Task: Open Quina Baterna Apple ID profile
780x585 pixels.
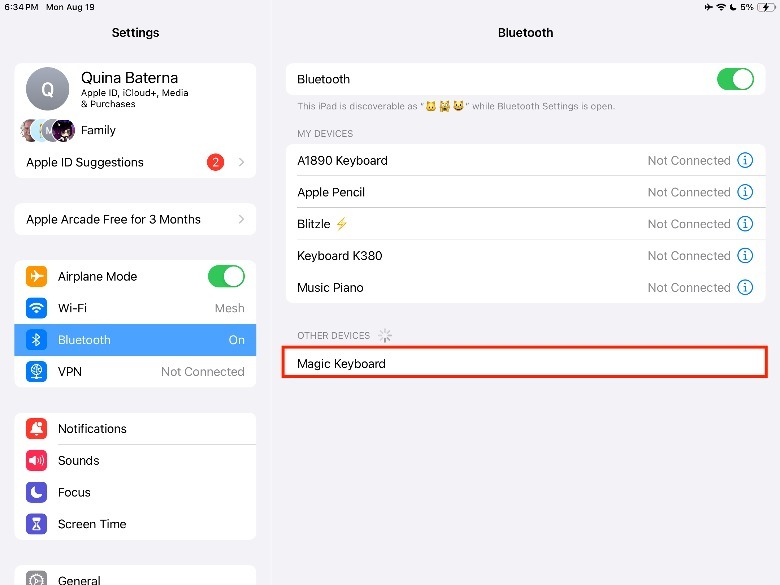Action: pyautogui.click(x=135, y=89)
